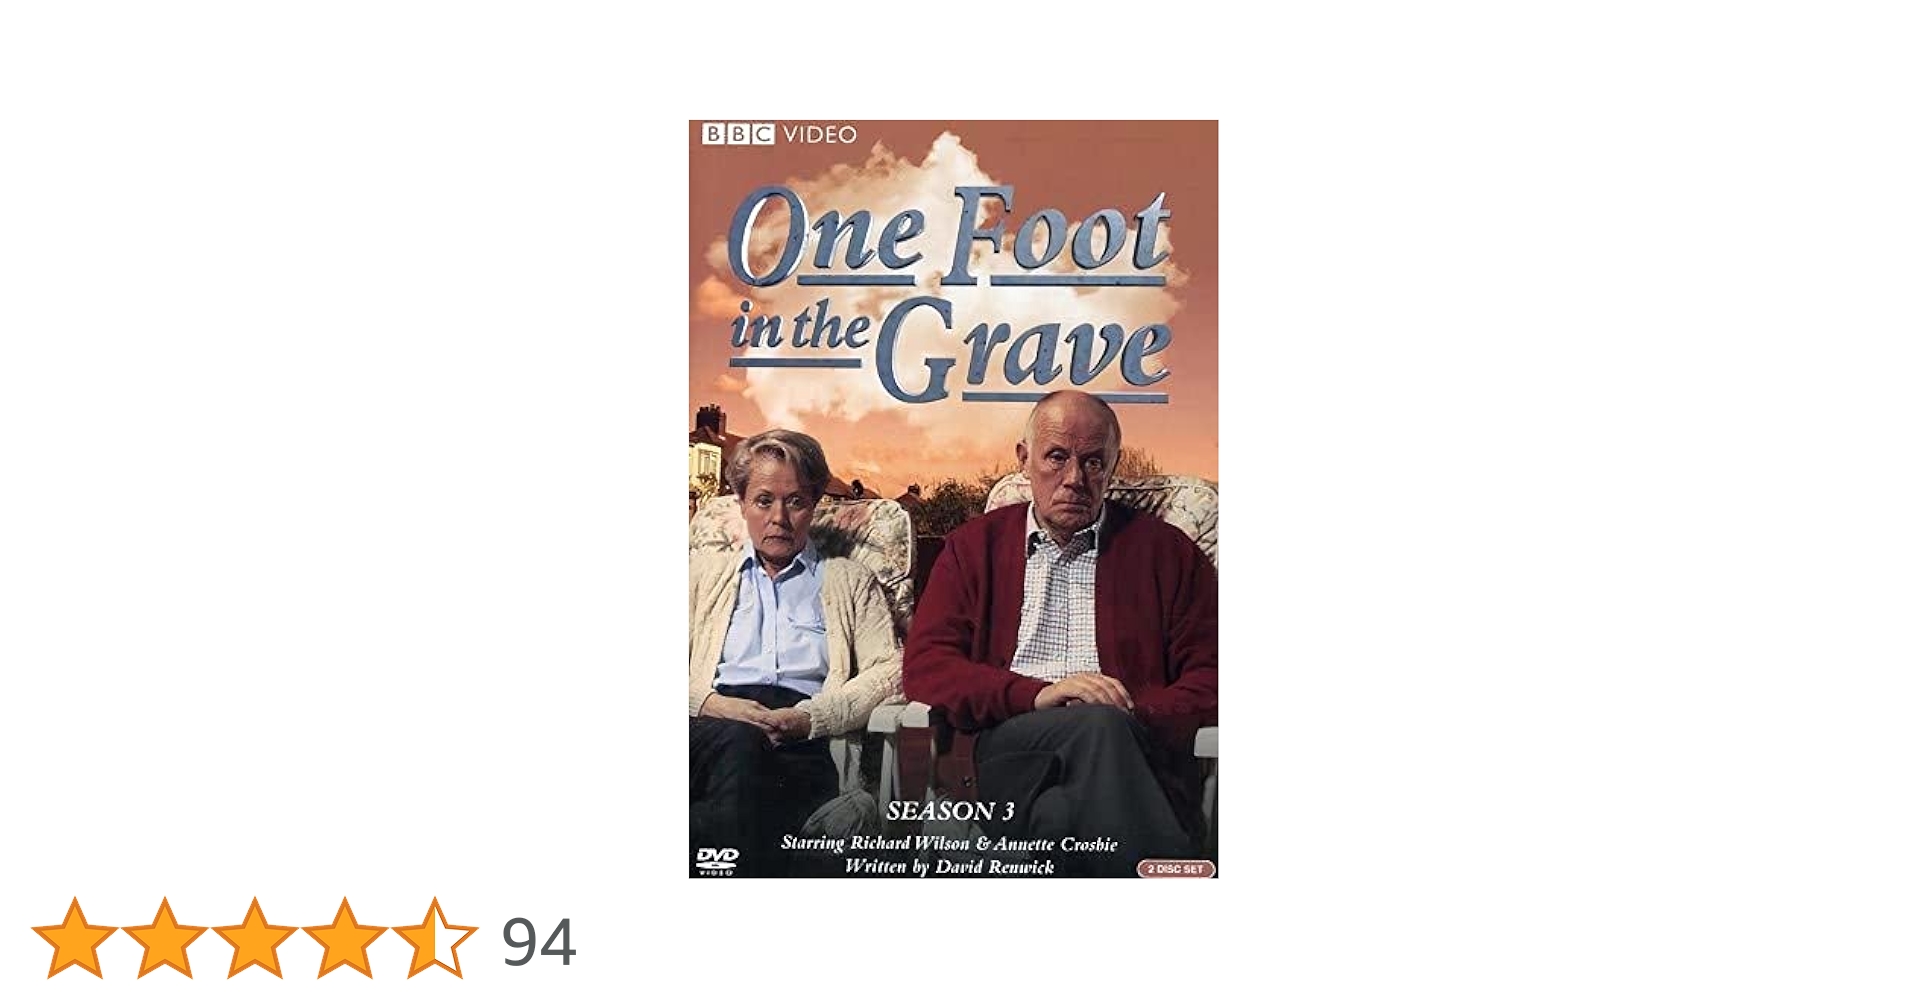The width and height of the screenshot is (1910, 1000).
Task: Click the One Foot title text
Action: coord(950,237)
